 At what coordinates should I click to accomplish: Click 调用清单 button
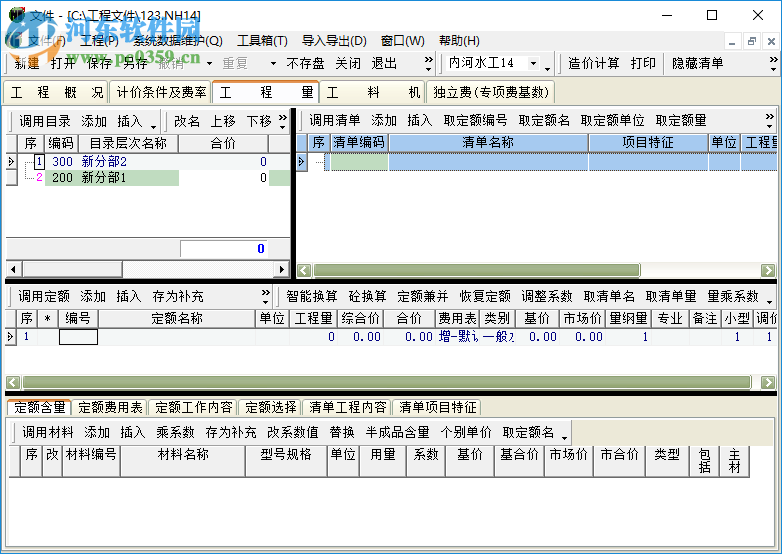(x=335, y=120)
